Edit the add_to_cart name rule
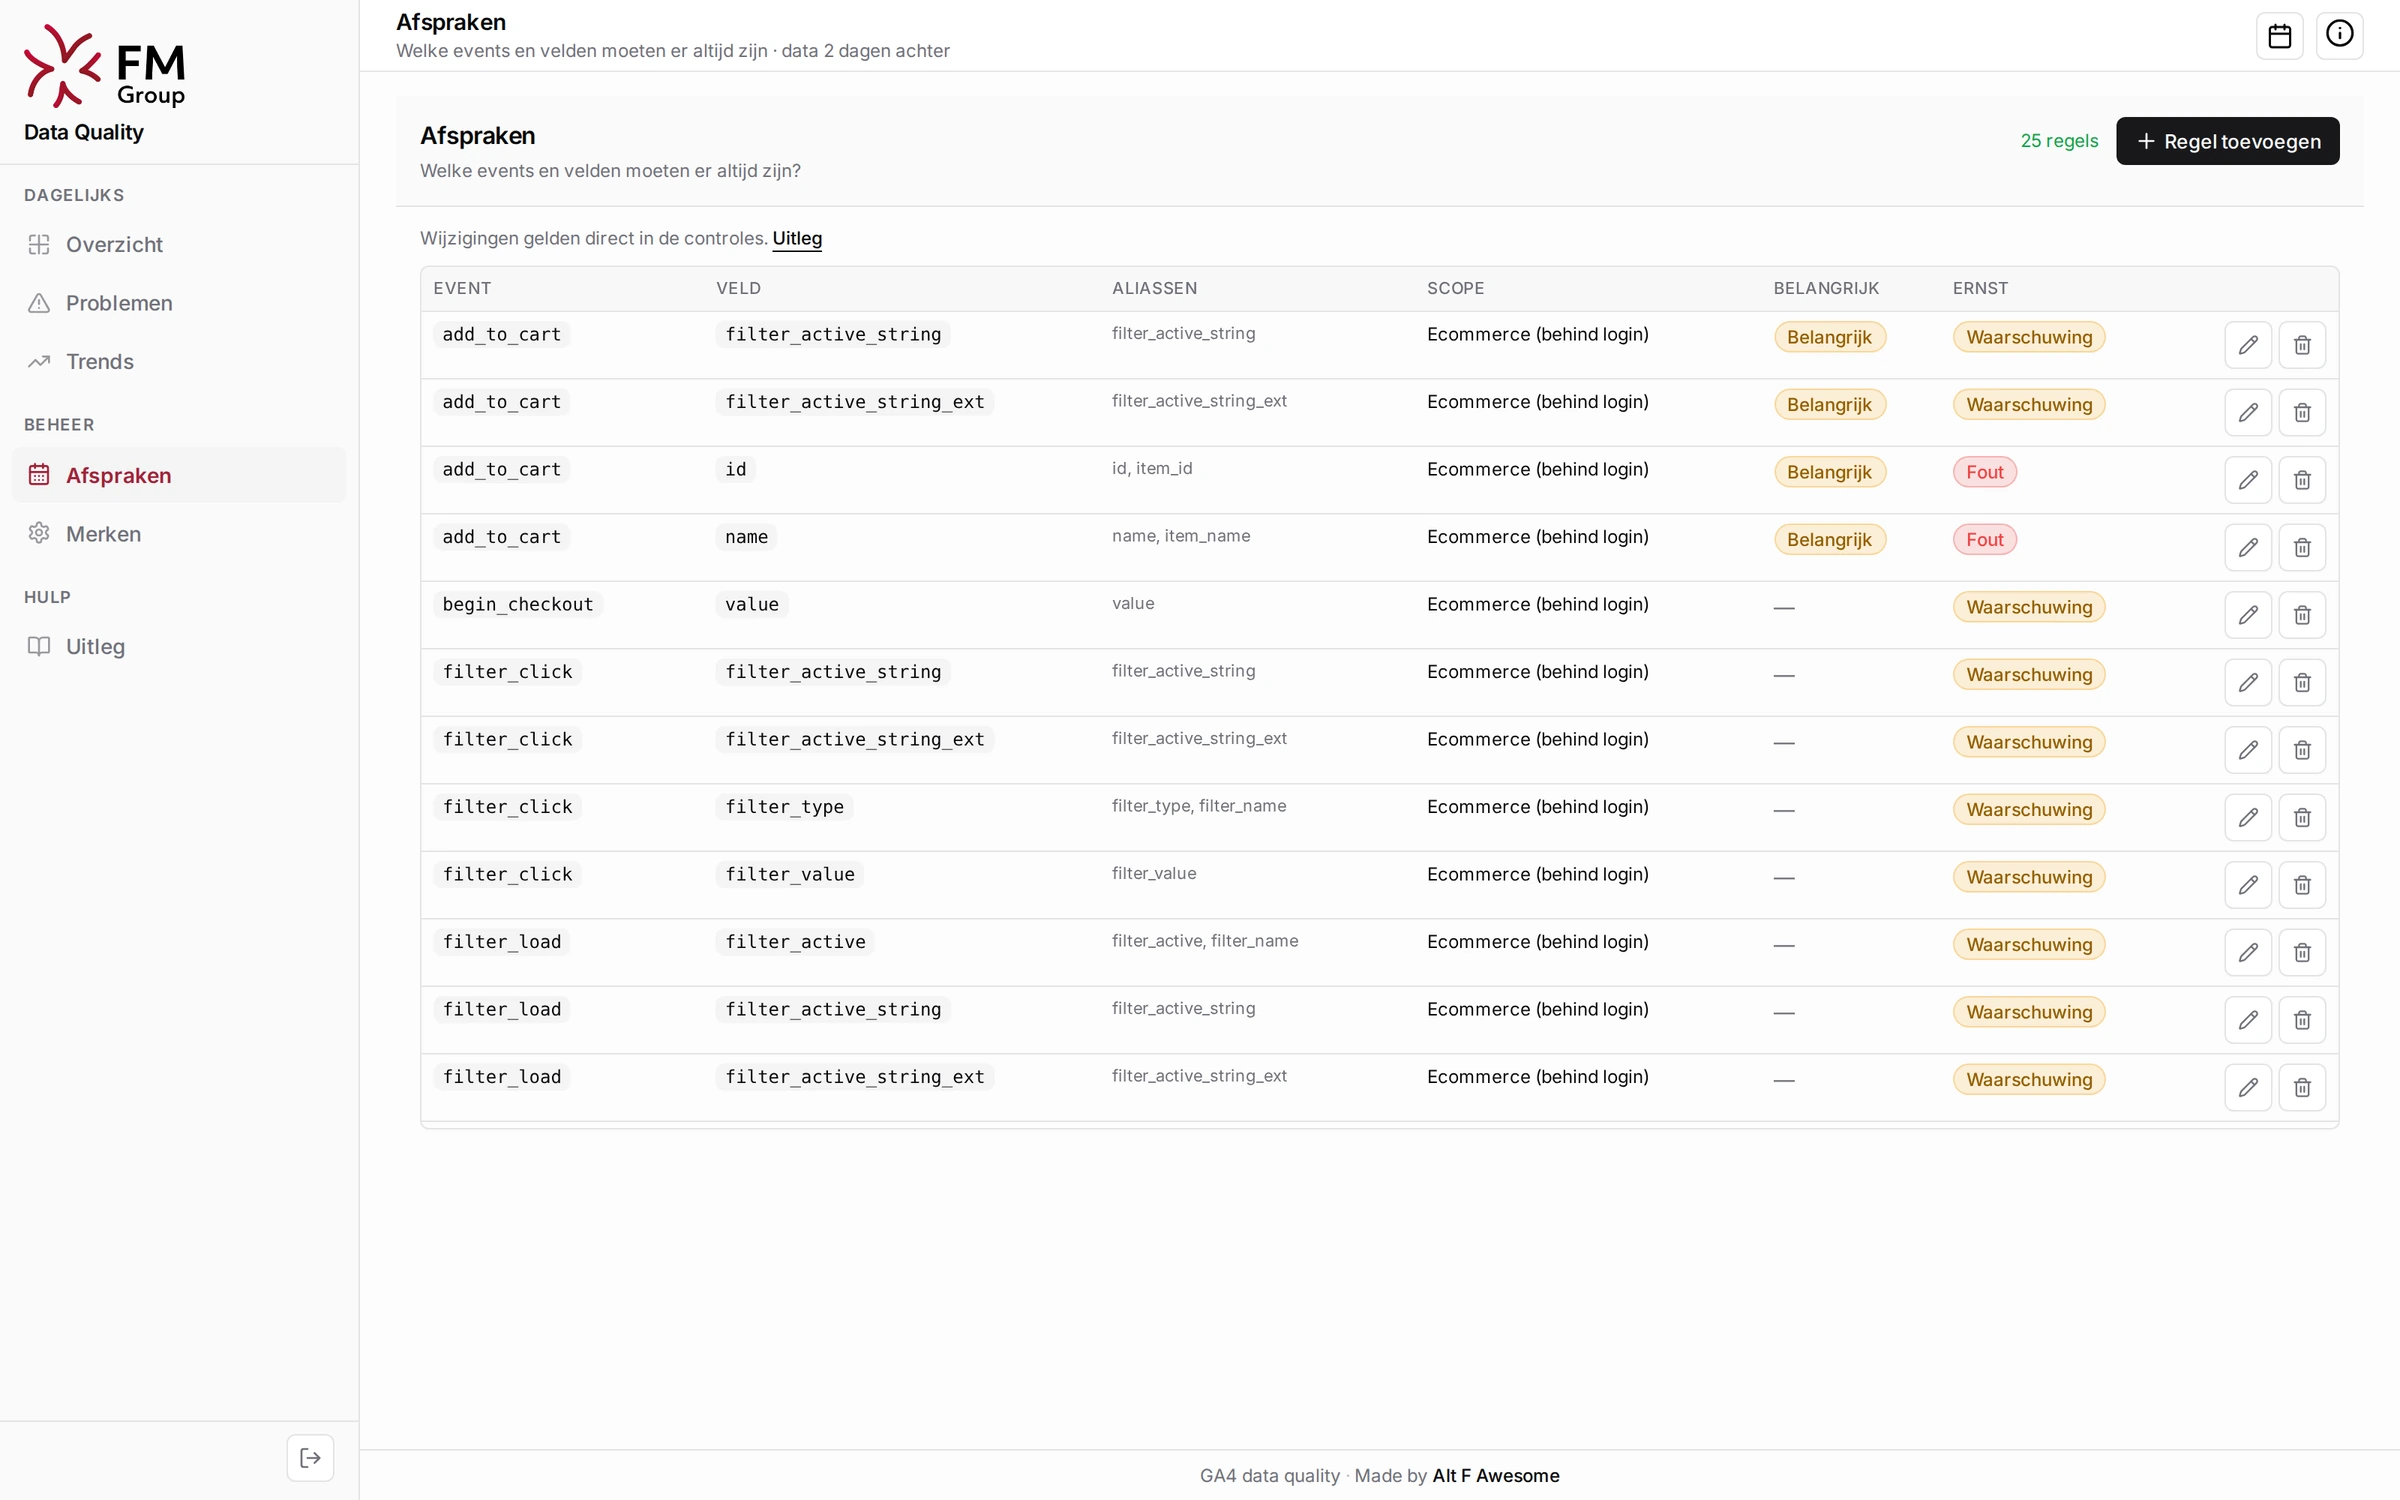Screen dimensions: 2400x1500 2248,547
